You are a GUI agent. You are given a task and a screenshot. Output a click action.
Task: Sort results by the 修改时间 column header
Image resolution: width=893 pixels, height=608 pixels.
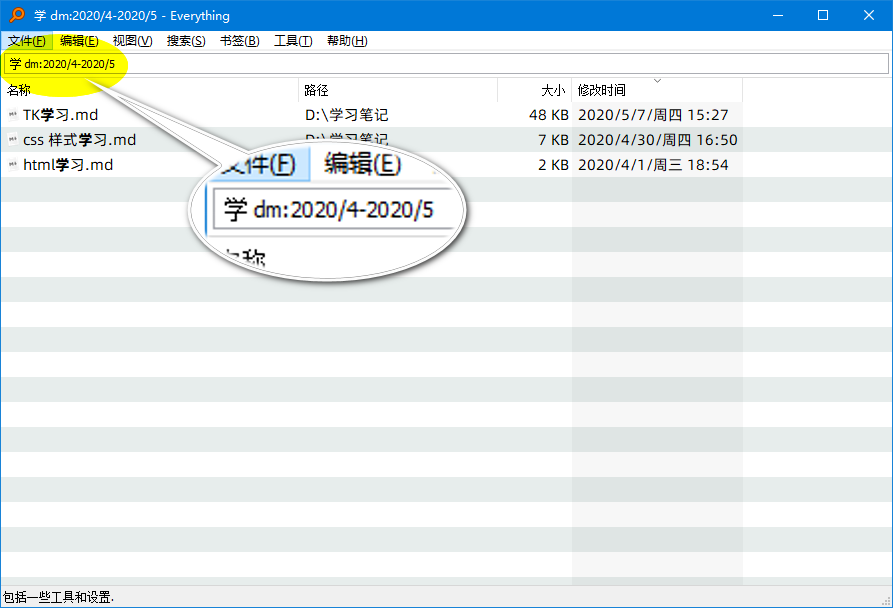(600, 90)
